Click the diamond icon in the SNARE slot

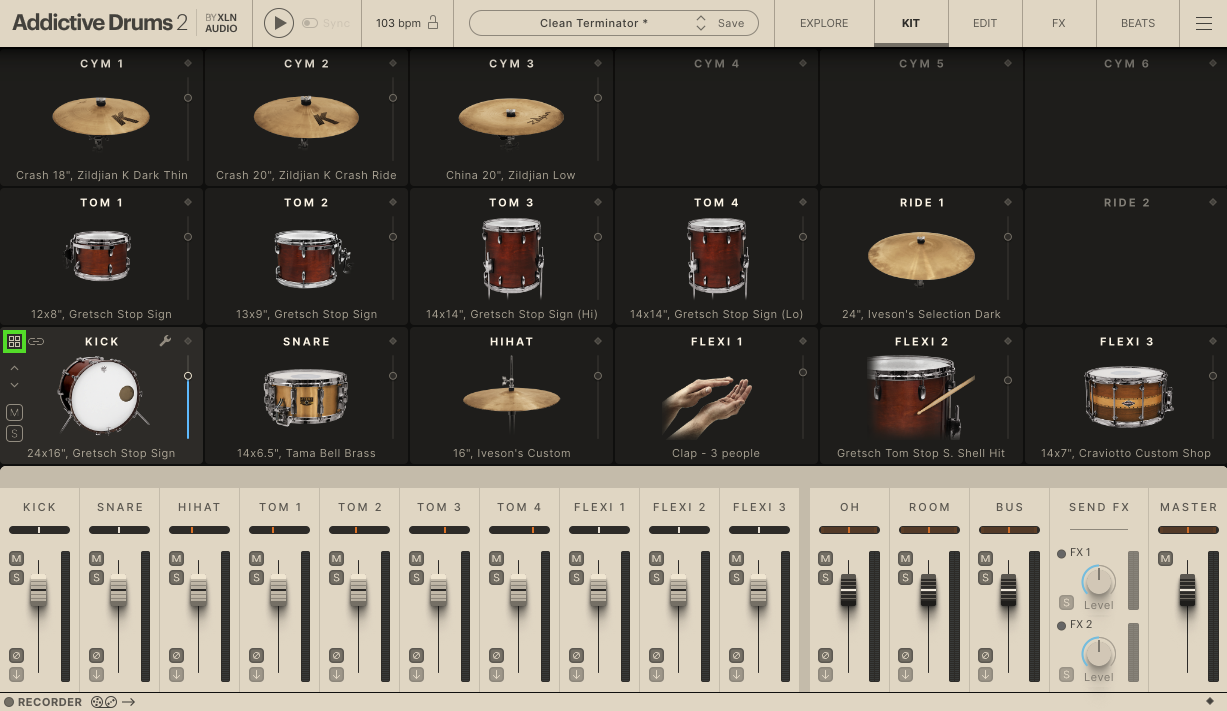click(393, 342)
